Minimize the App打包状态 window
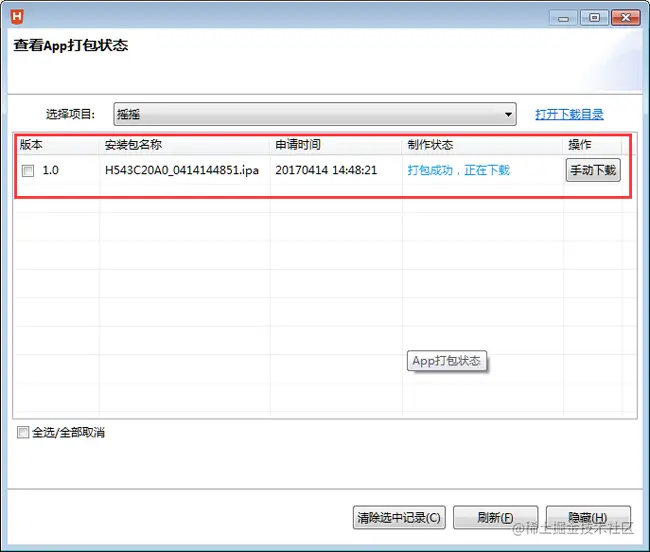 tap(563, 18)
